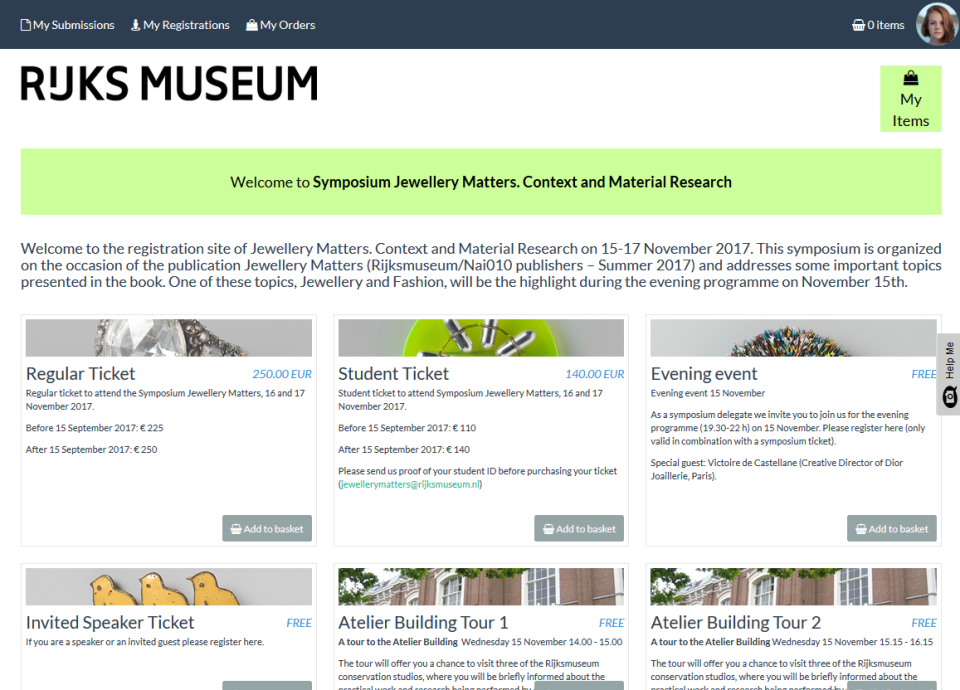Click the invited speaker registration note

point(144,642)
